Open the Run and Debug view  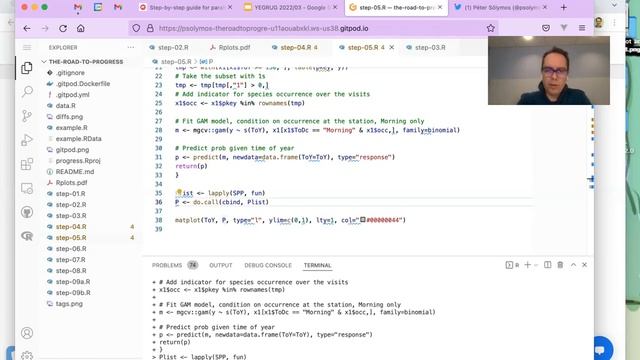tap(27, 140)
